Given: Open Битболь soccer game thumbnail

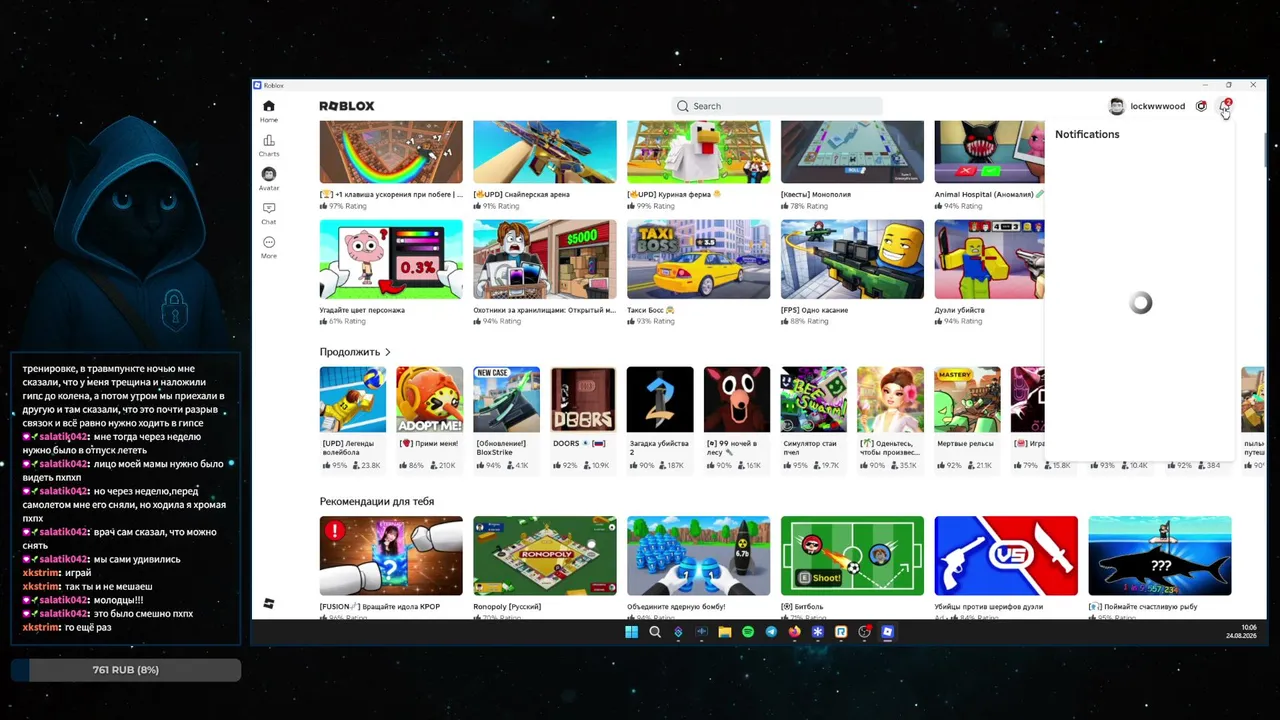Looking at the screenshot, I should click(852, 556).
